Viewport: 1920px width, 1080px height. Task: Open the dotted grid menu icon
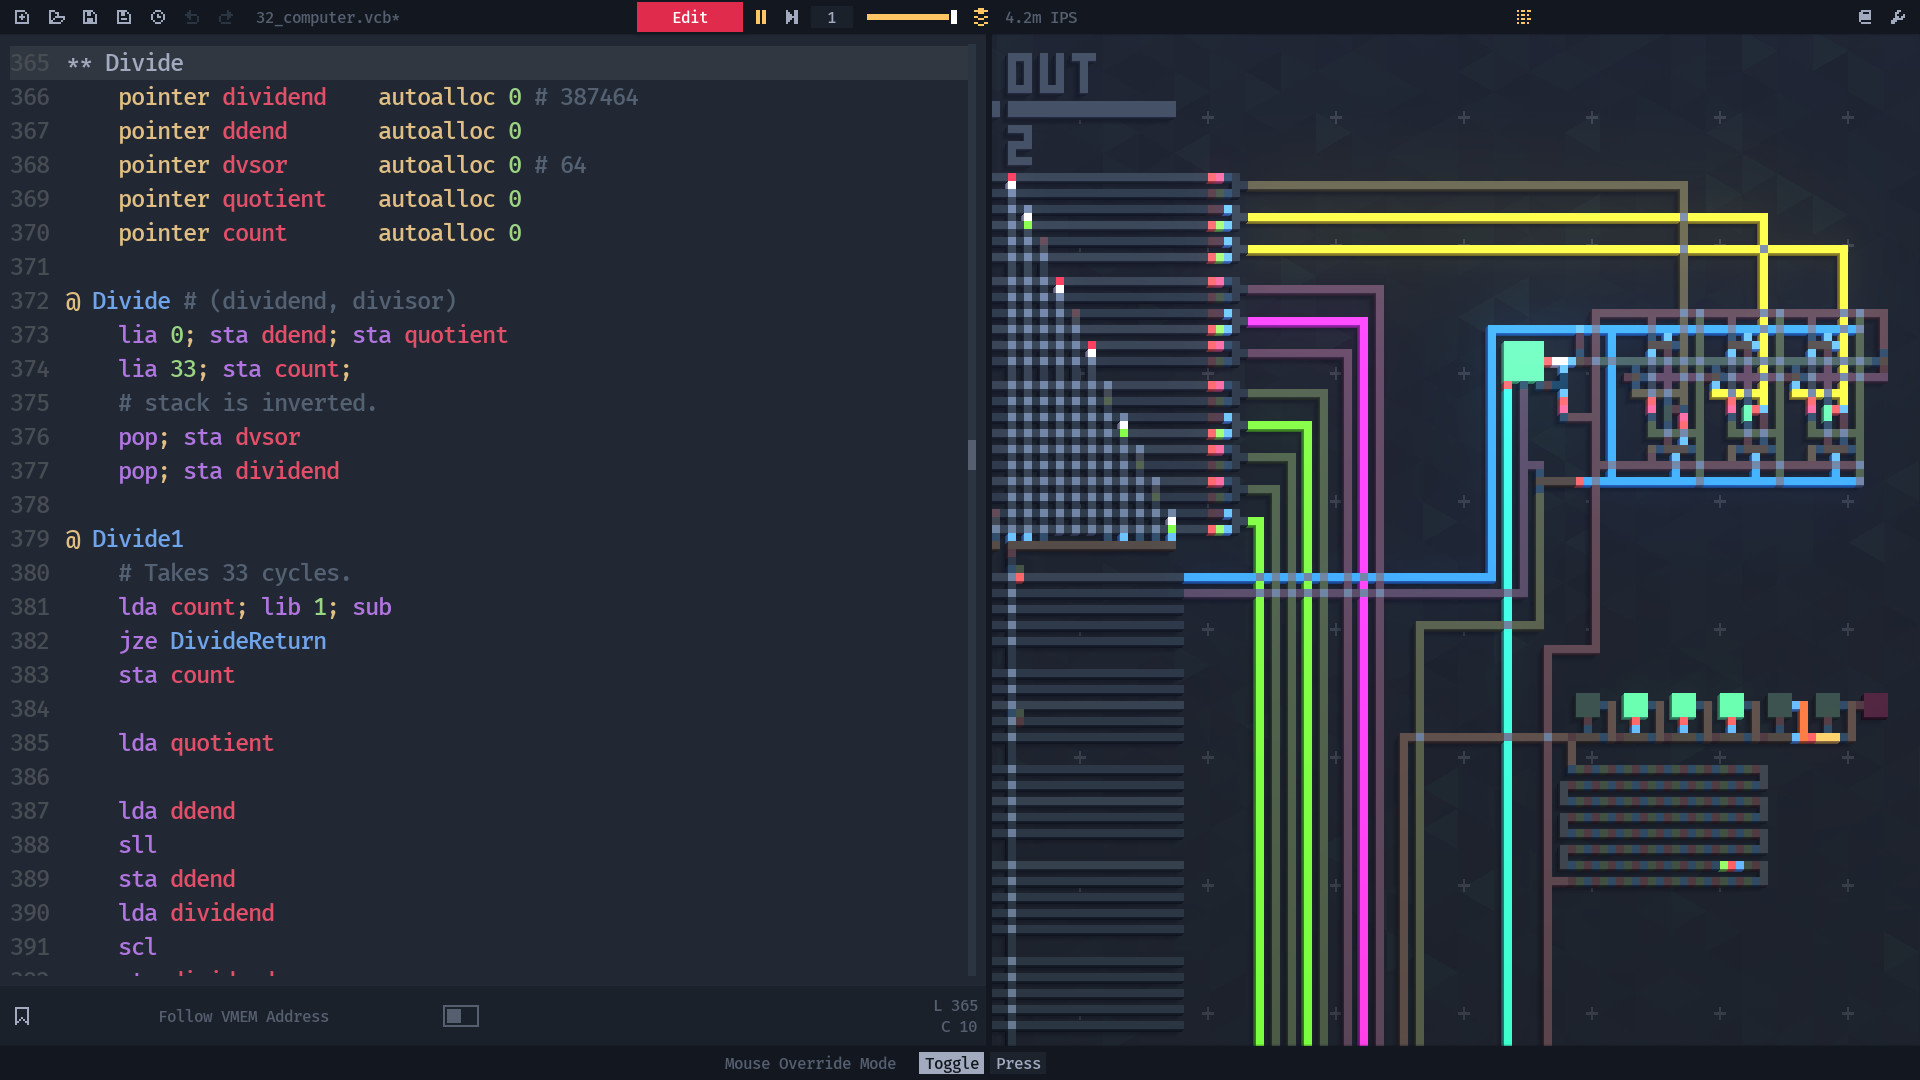pos(1523,17)
